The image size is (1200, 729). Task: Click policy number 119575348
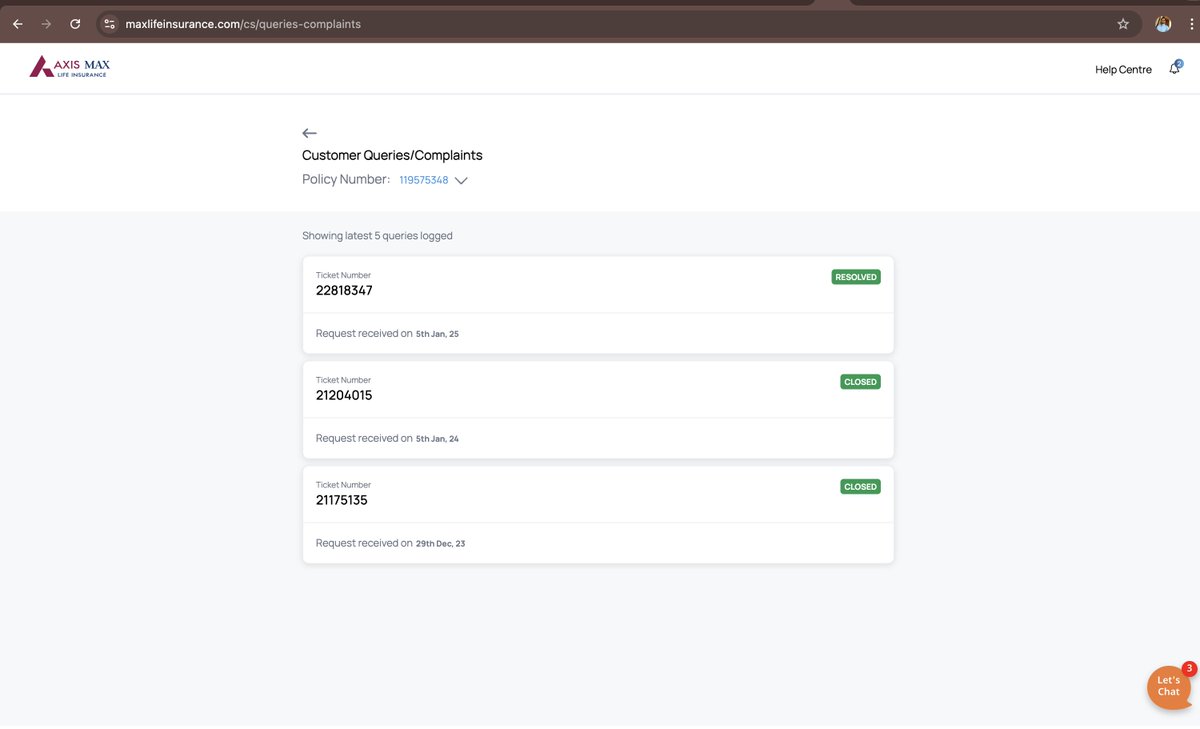(x=424, y=180)
